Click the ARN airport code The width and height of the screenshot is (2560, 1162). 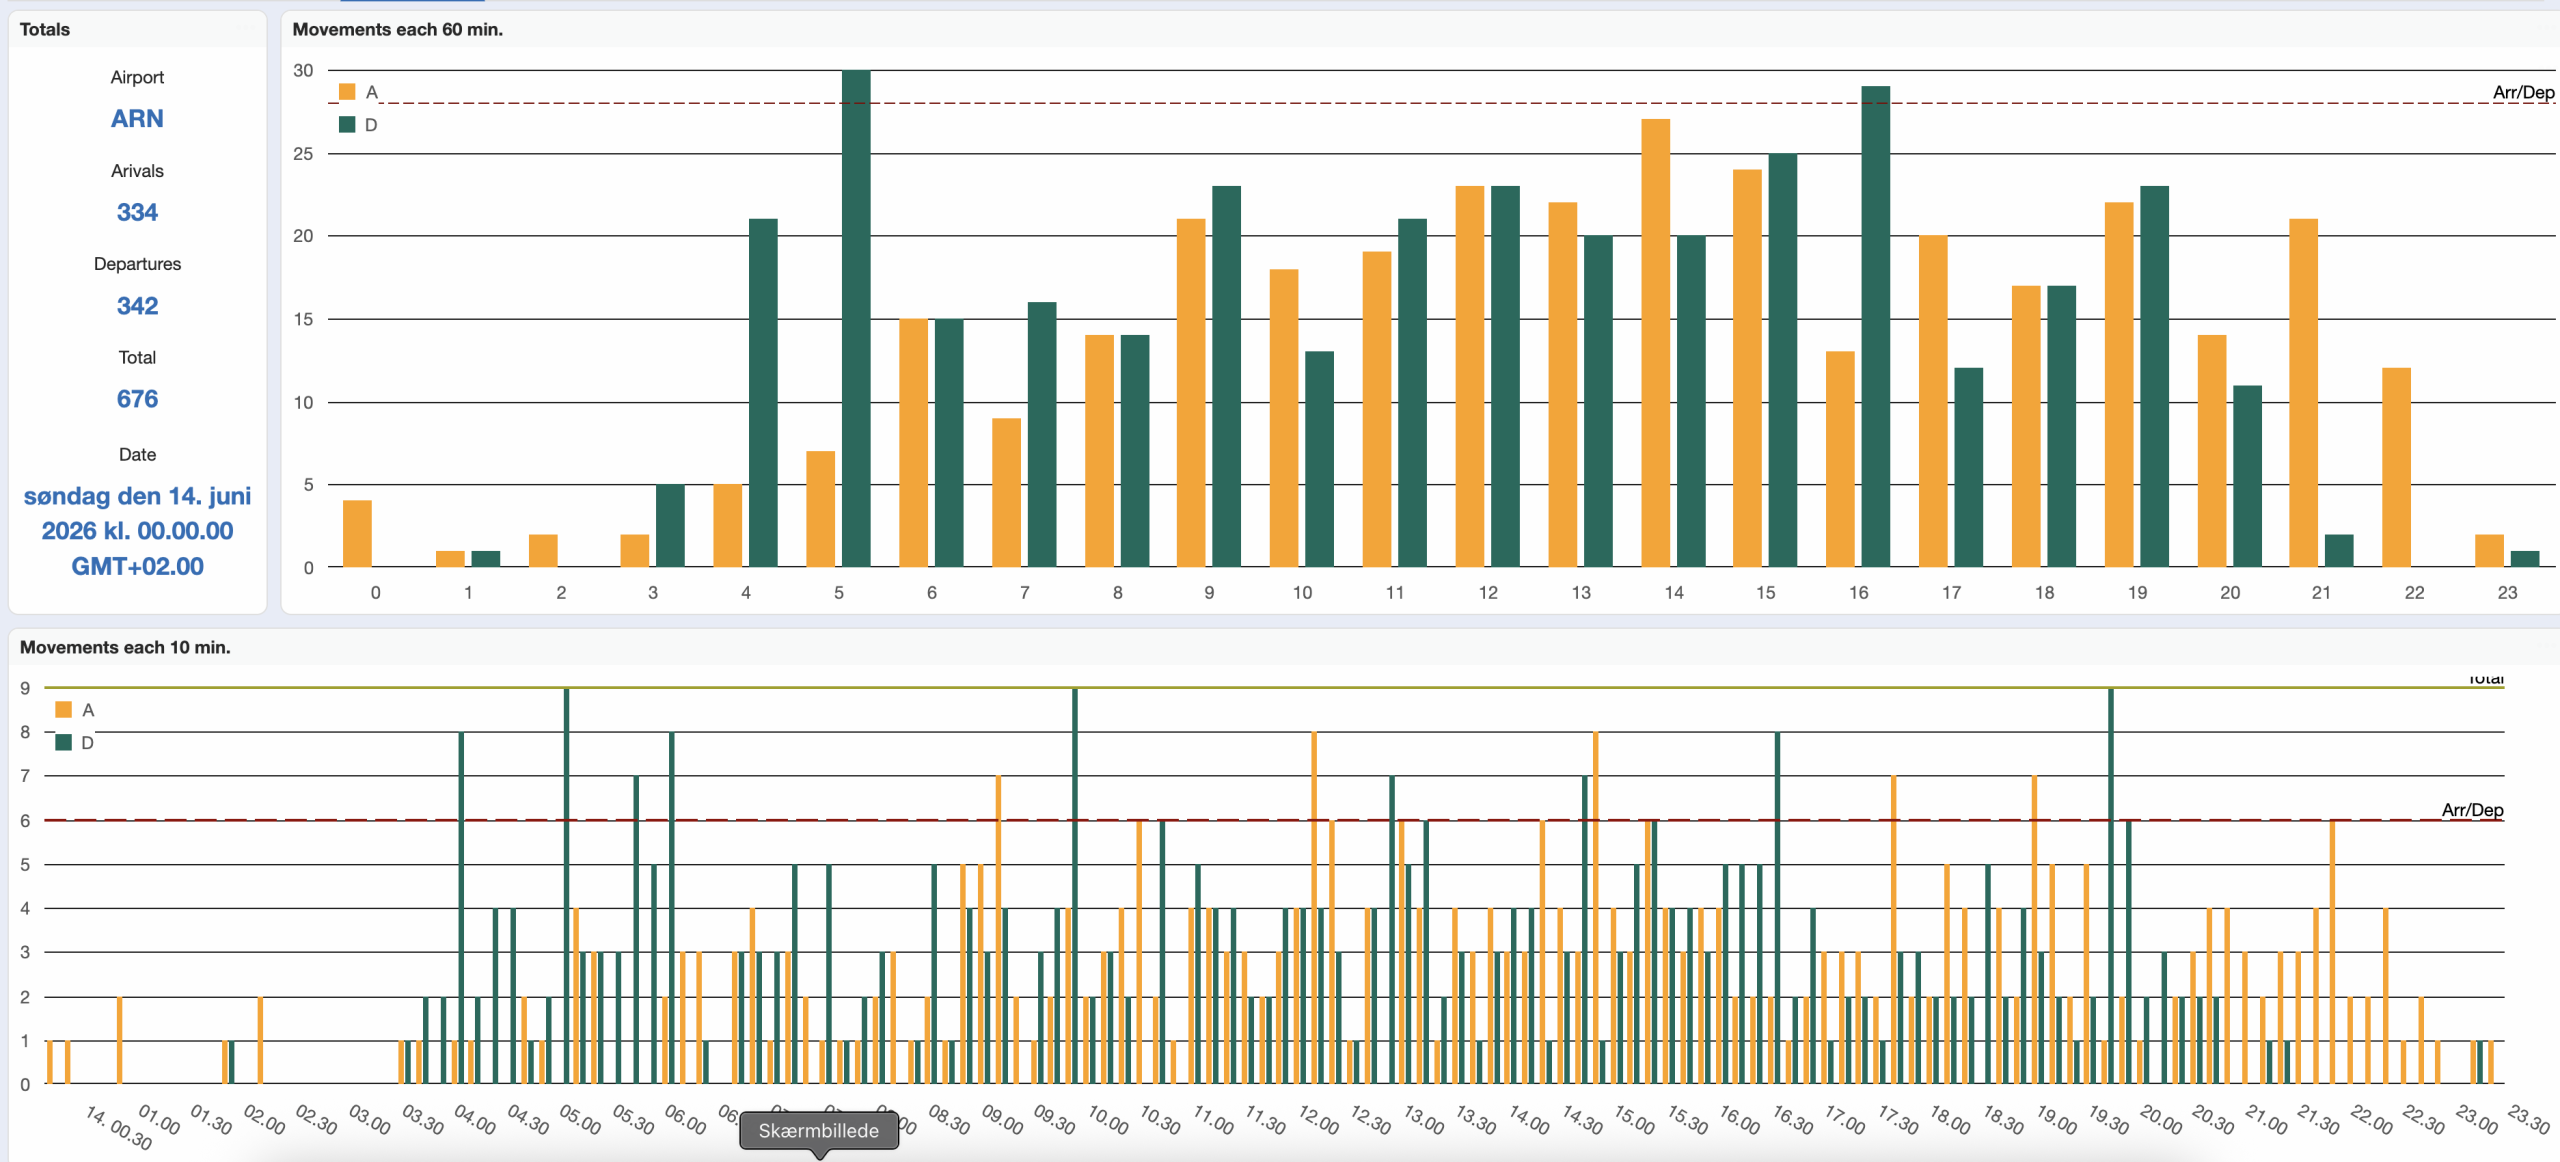[137, 119]
